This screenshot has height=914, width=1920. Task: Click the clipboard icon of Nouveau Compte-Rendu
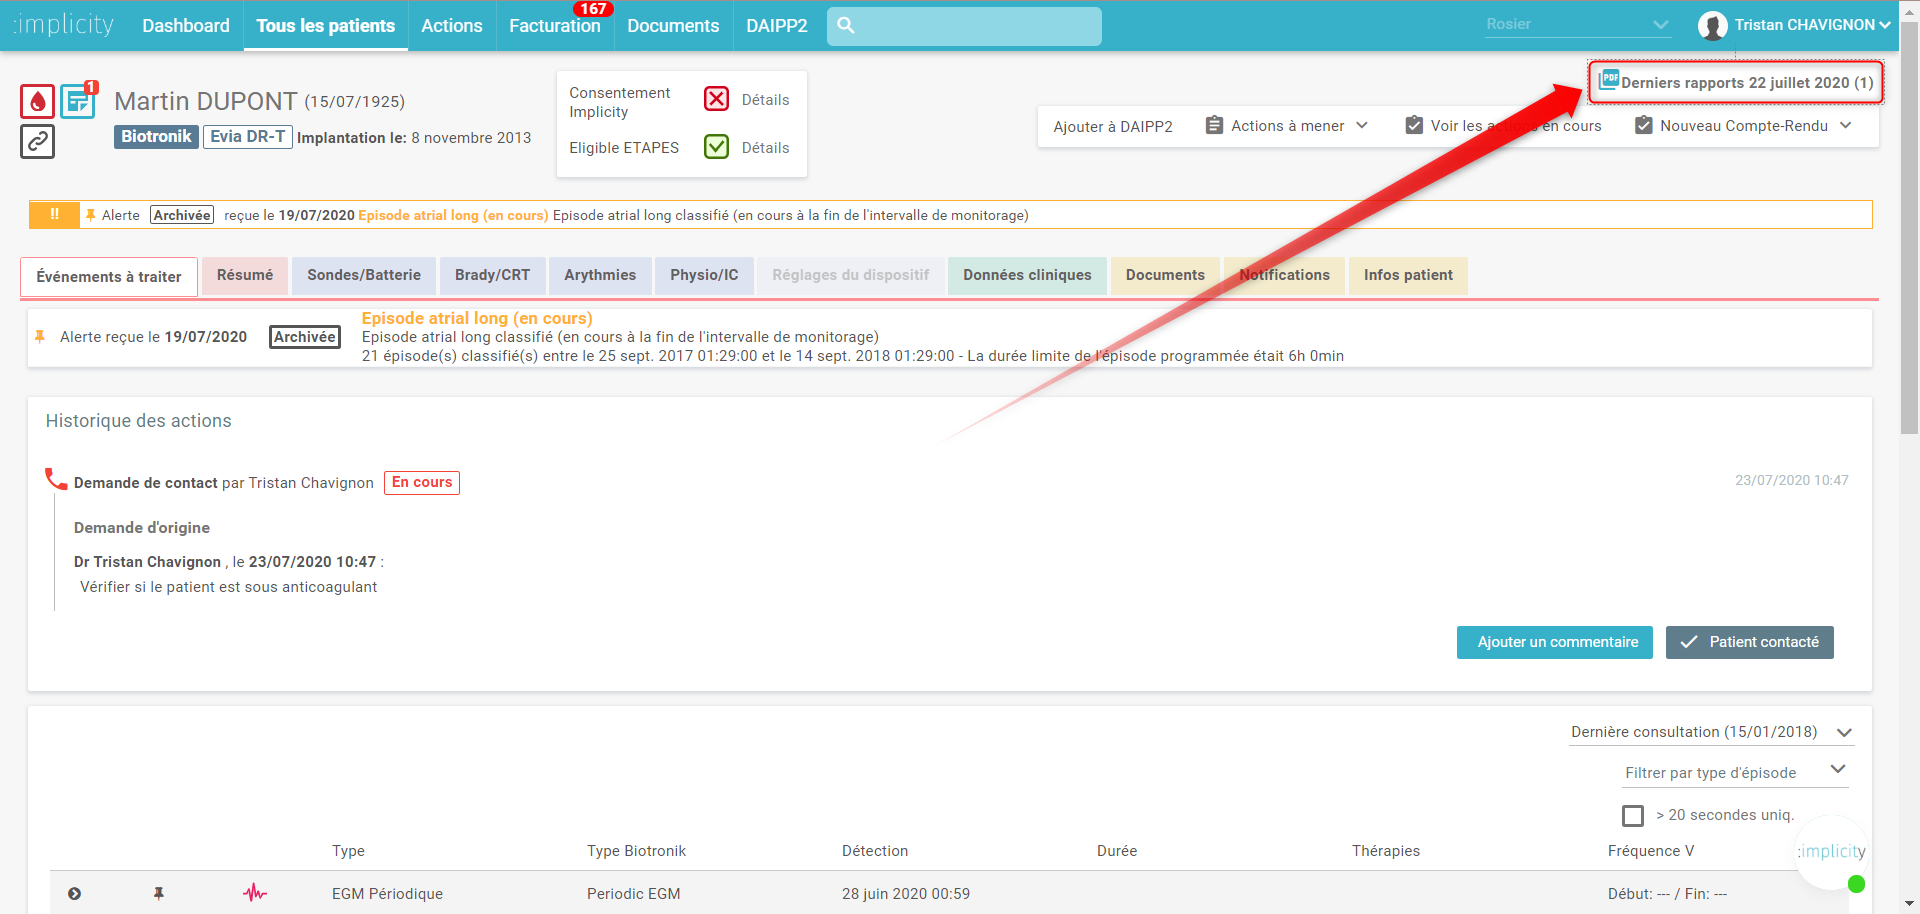(x=1643, y=125)
